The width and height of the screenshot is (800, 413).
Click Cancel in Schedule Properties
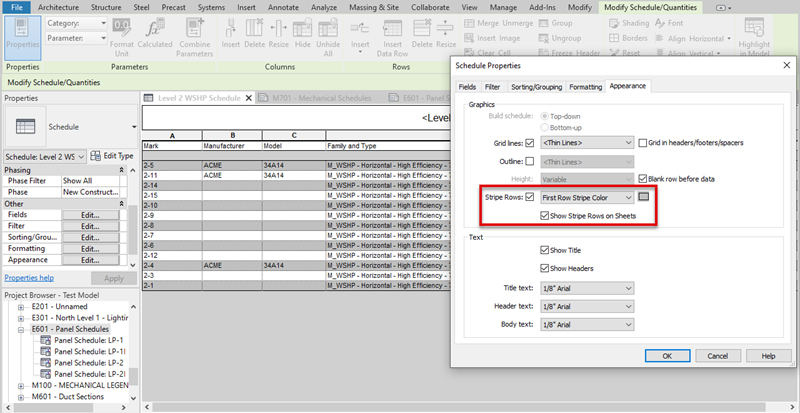717,356
